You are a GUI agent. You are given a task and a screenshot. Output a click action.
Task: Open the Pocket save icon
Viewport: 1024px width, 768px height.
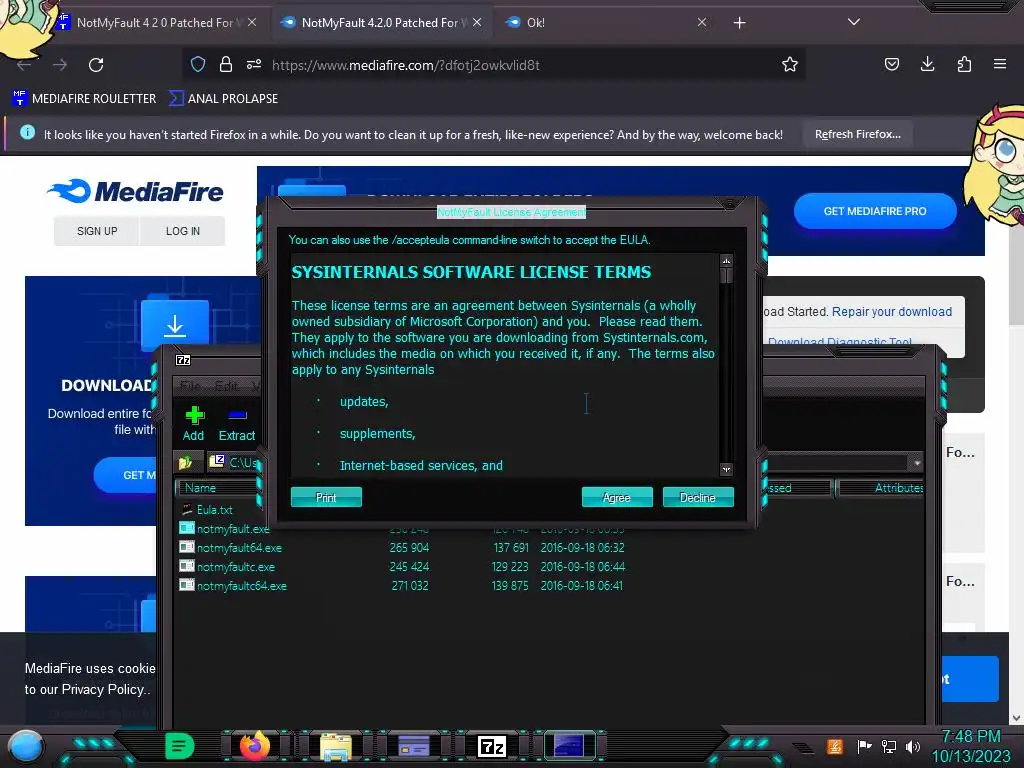891,64
